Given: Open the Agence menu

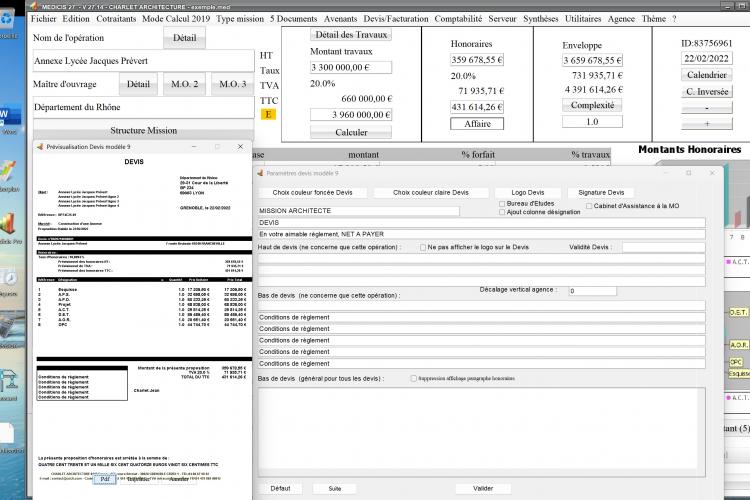Looking at the screenshot, I should tap(621, 19).
